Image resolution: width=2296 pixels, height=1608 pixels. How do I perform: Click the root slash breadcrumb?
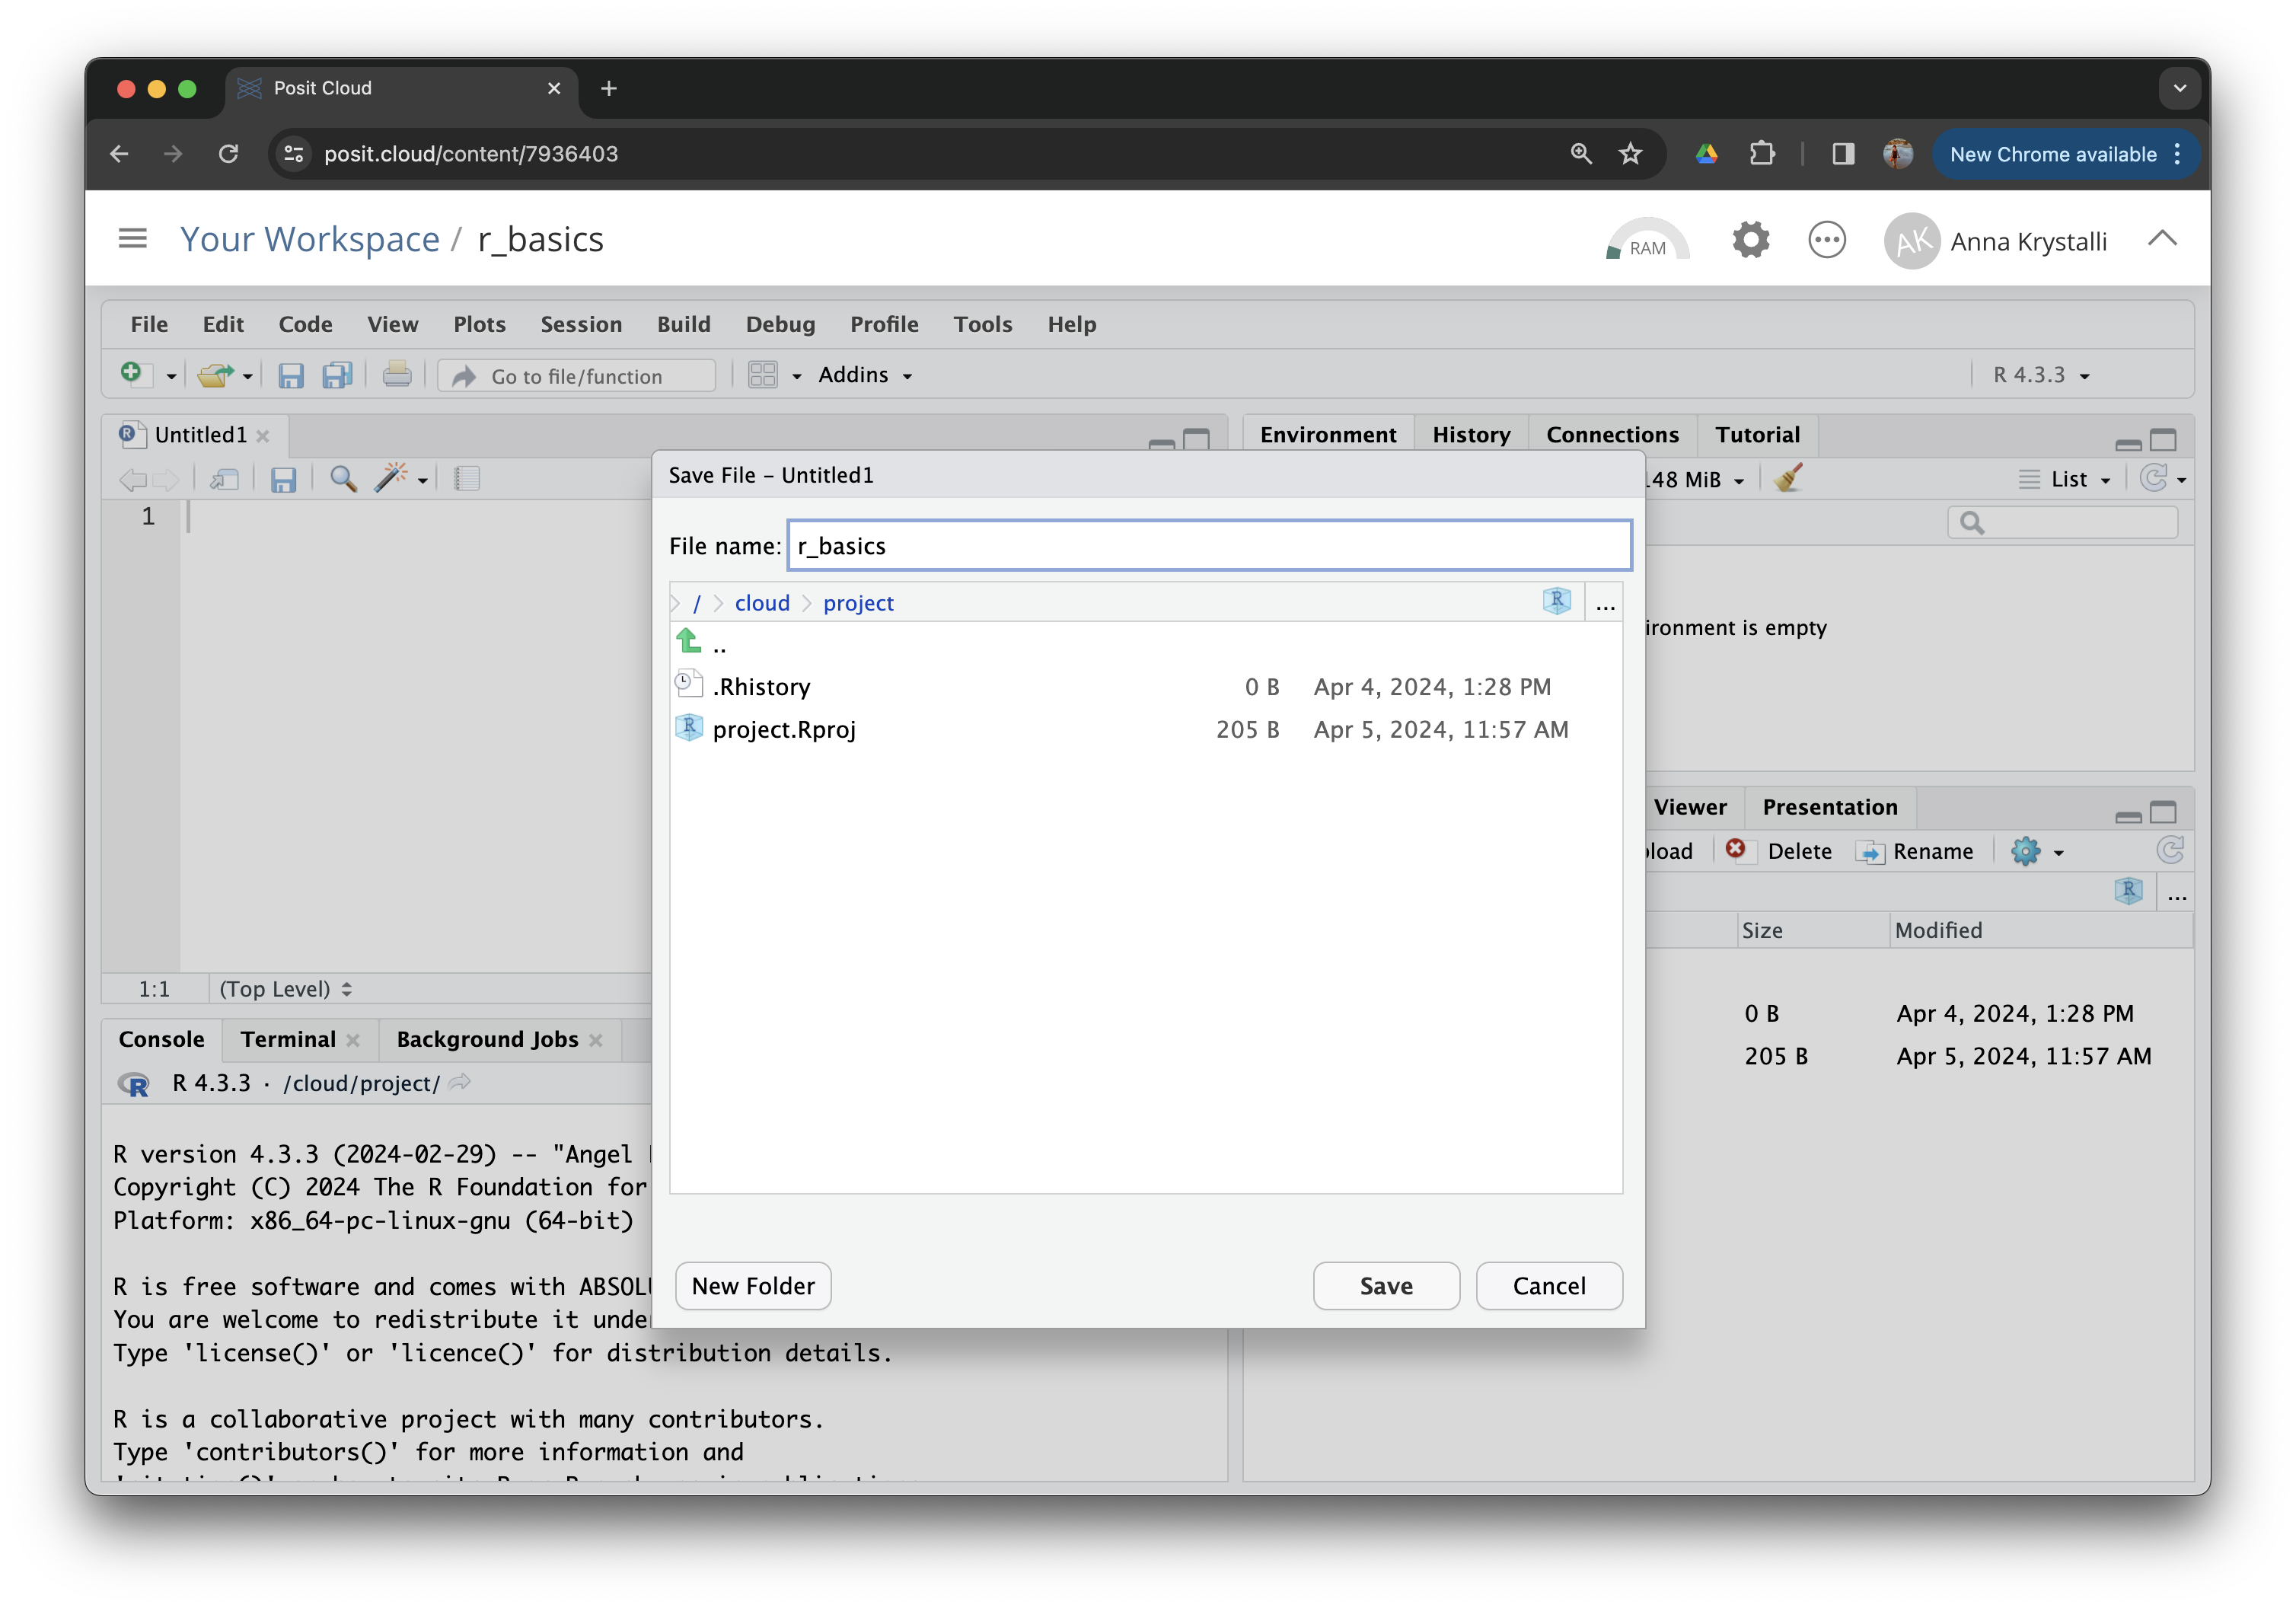tap(697, 604)
